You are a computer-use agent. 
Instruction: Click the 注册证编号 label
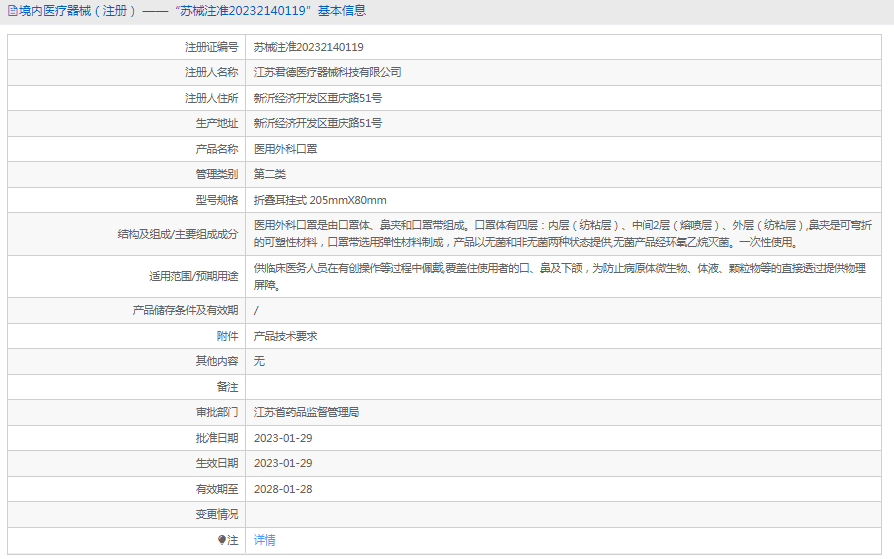[x=212, y=47]
